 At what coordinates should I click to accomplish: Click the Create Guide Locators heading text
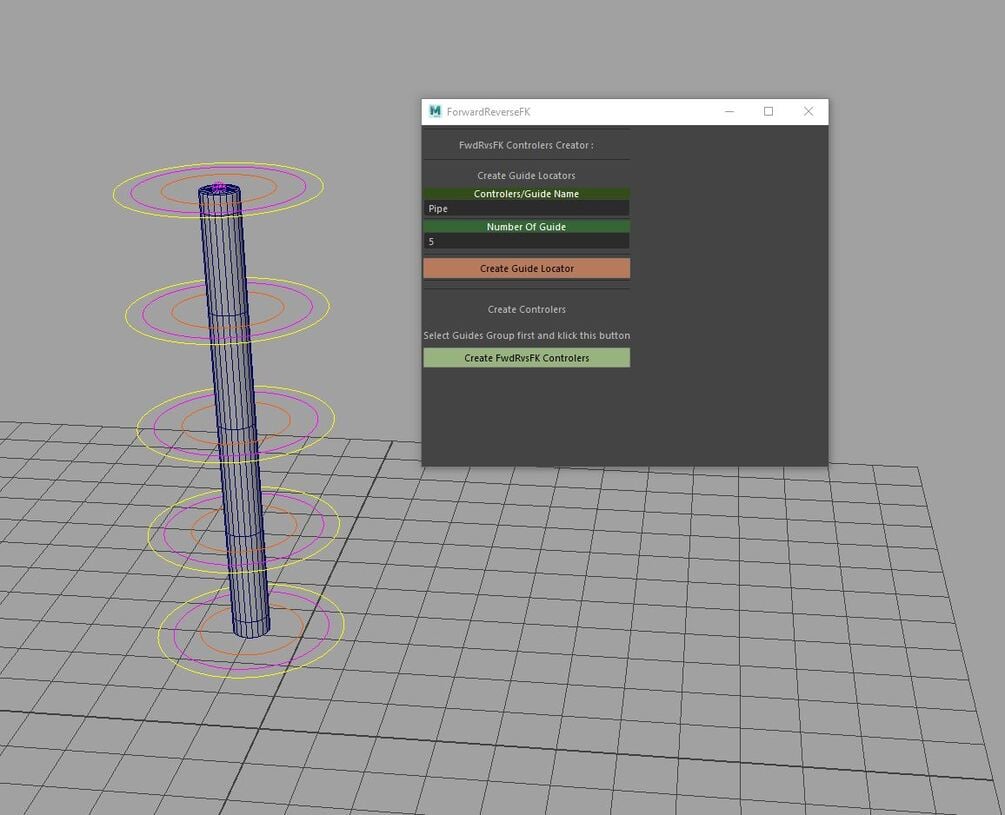526,176
